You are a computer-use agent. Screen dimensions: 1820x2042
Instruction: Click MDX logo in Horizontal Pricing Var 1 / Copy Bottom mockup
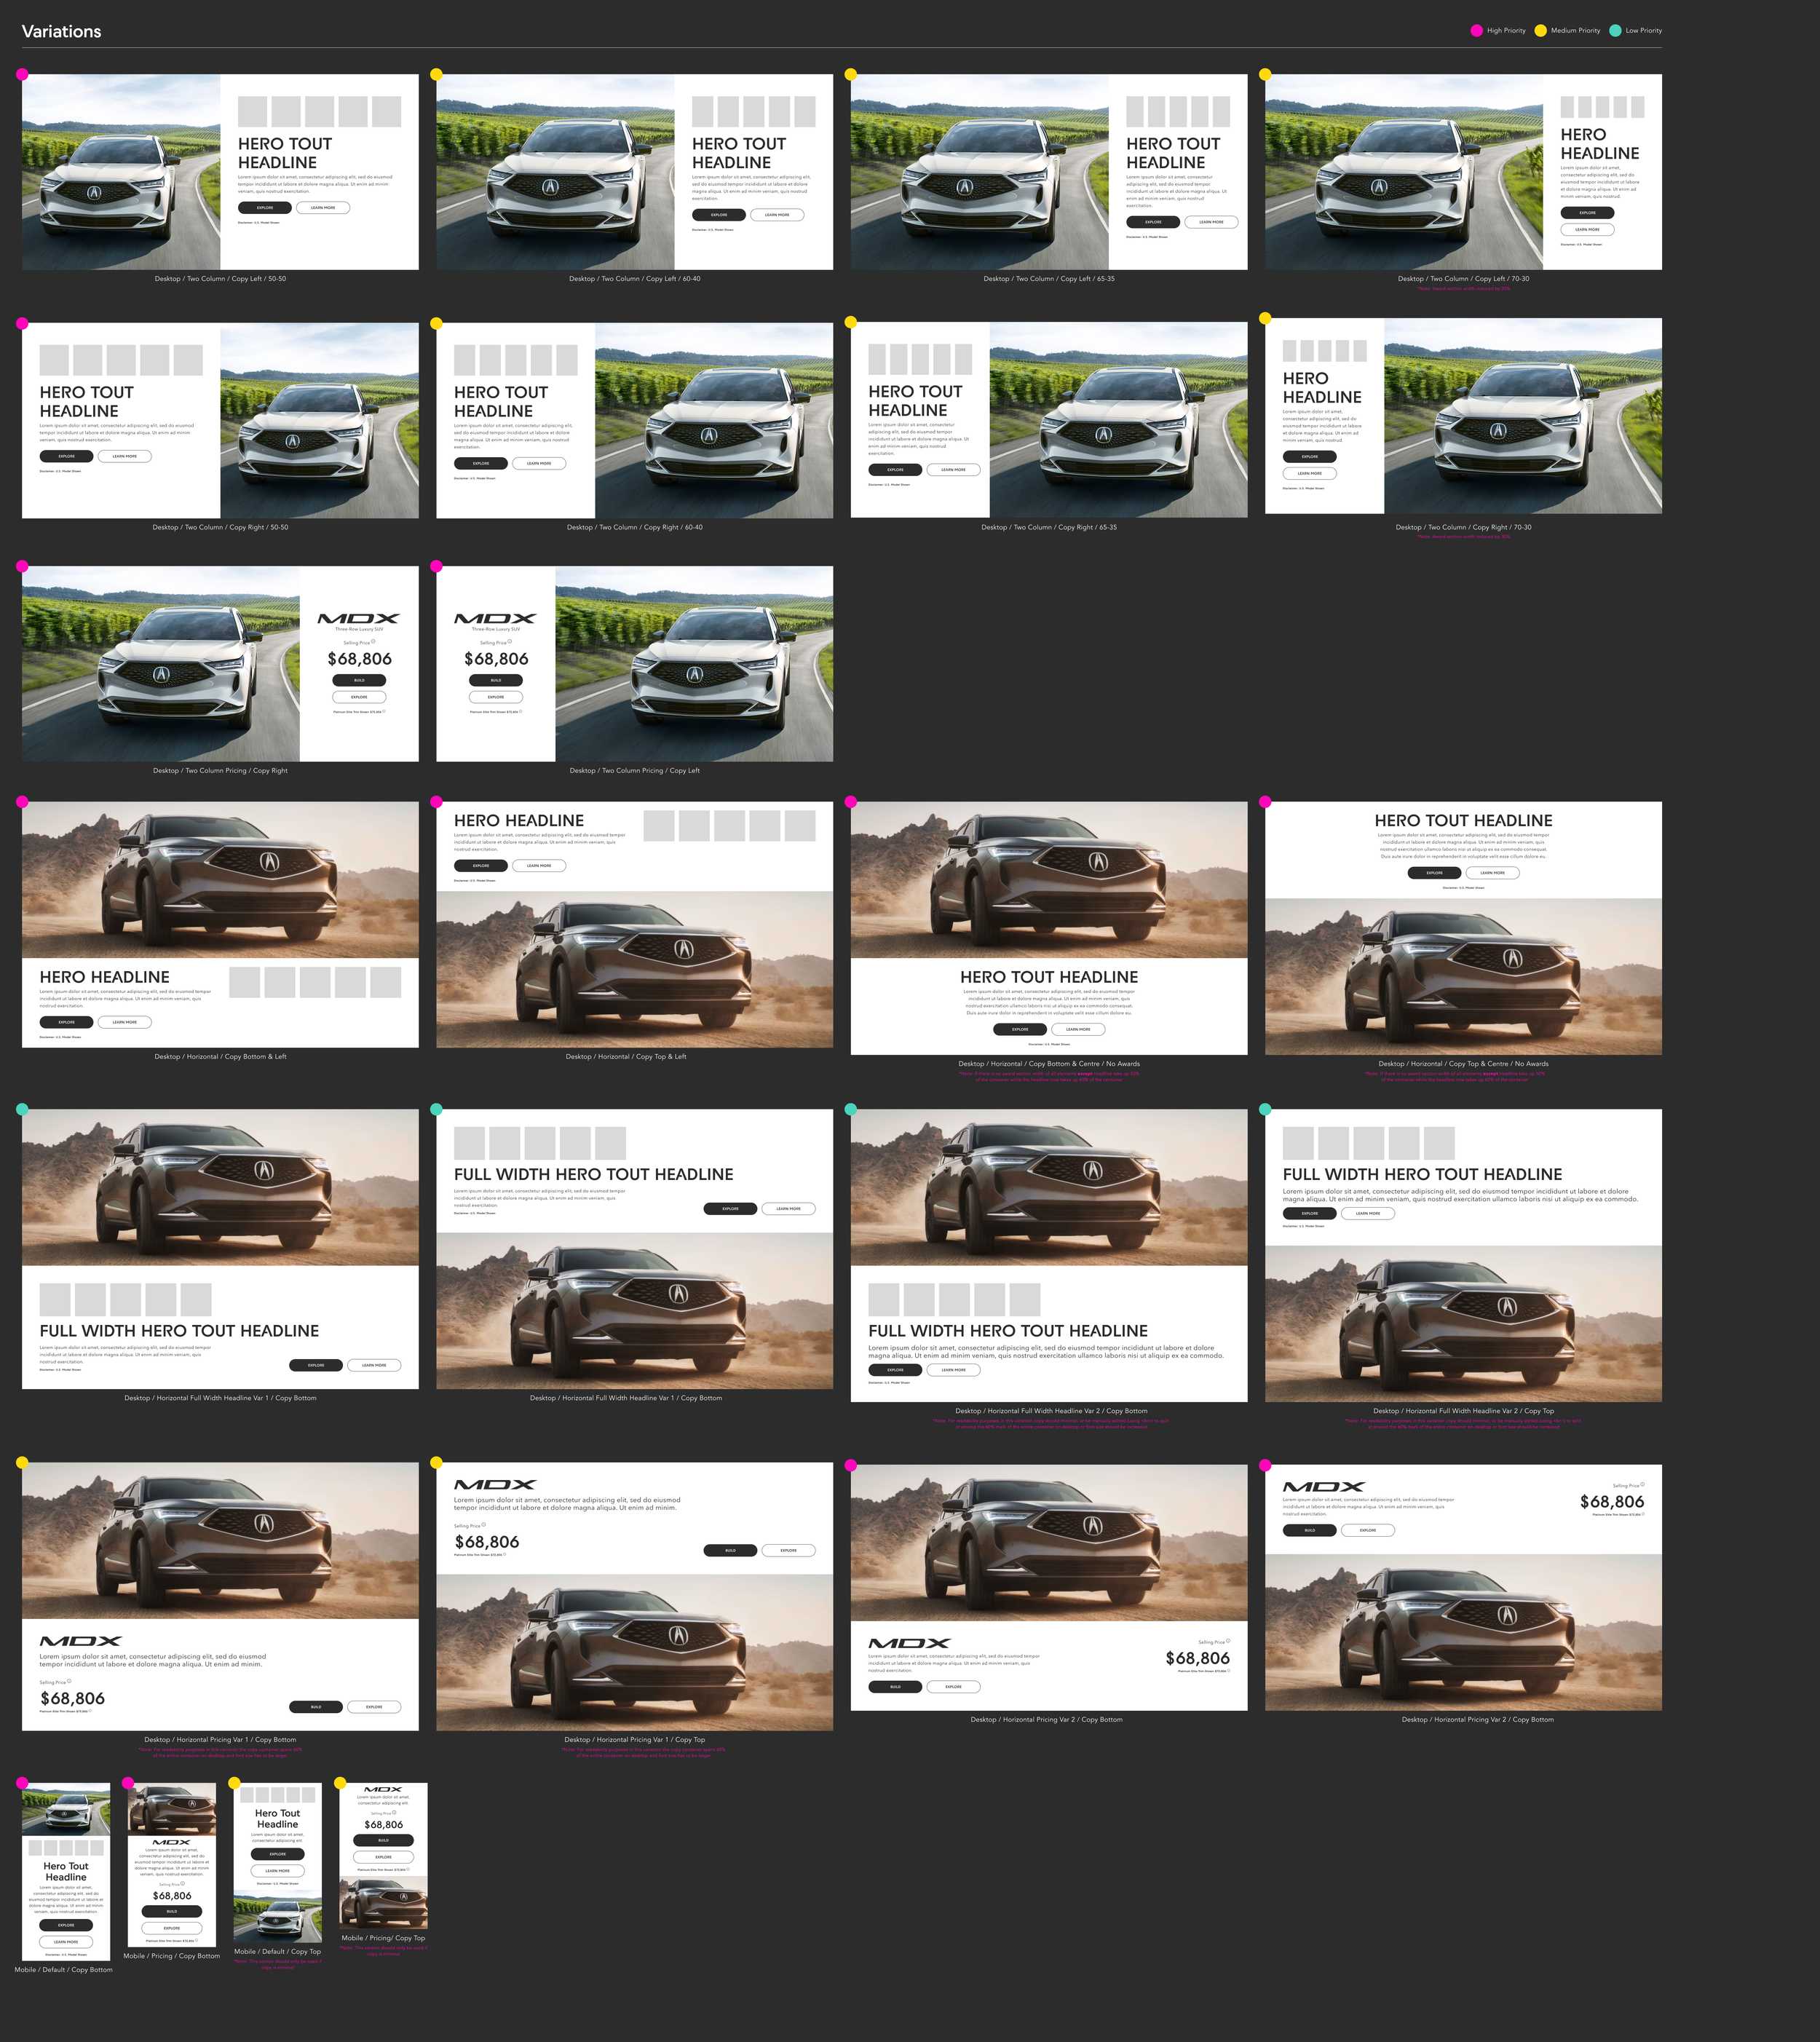point(80,1641)
